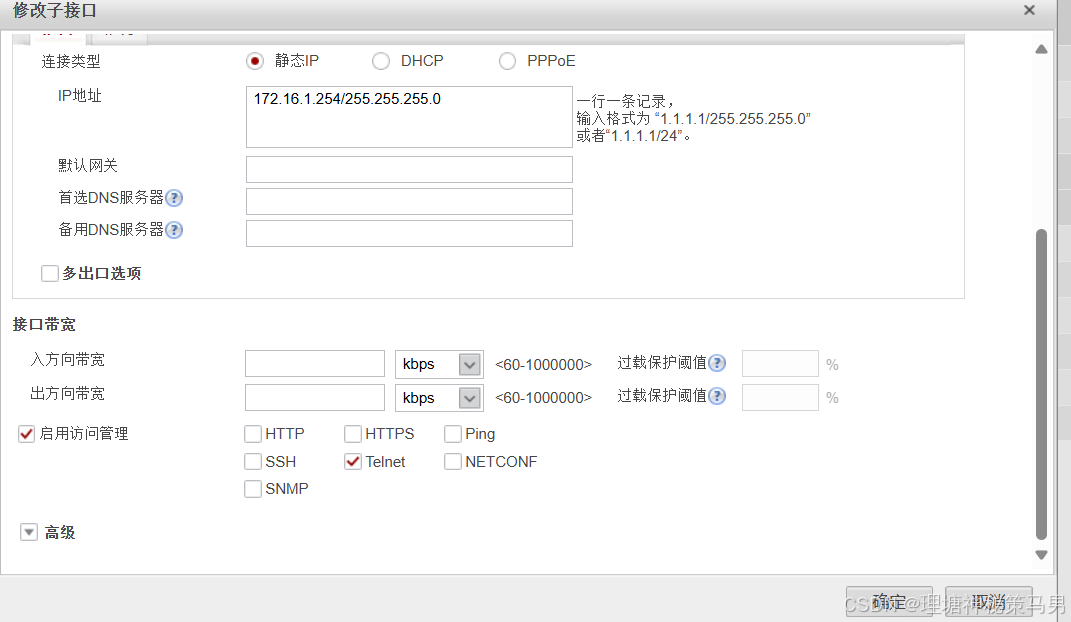
Task: Expand the 高级 section
Action: pyautogui.click(x=29, y=533)
